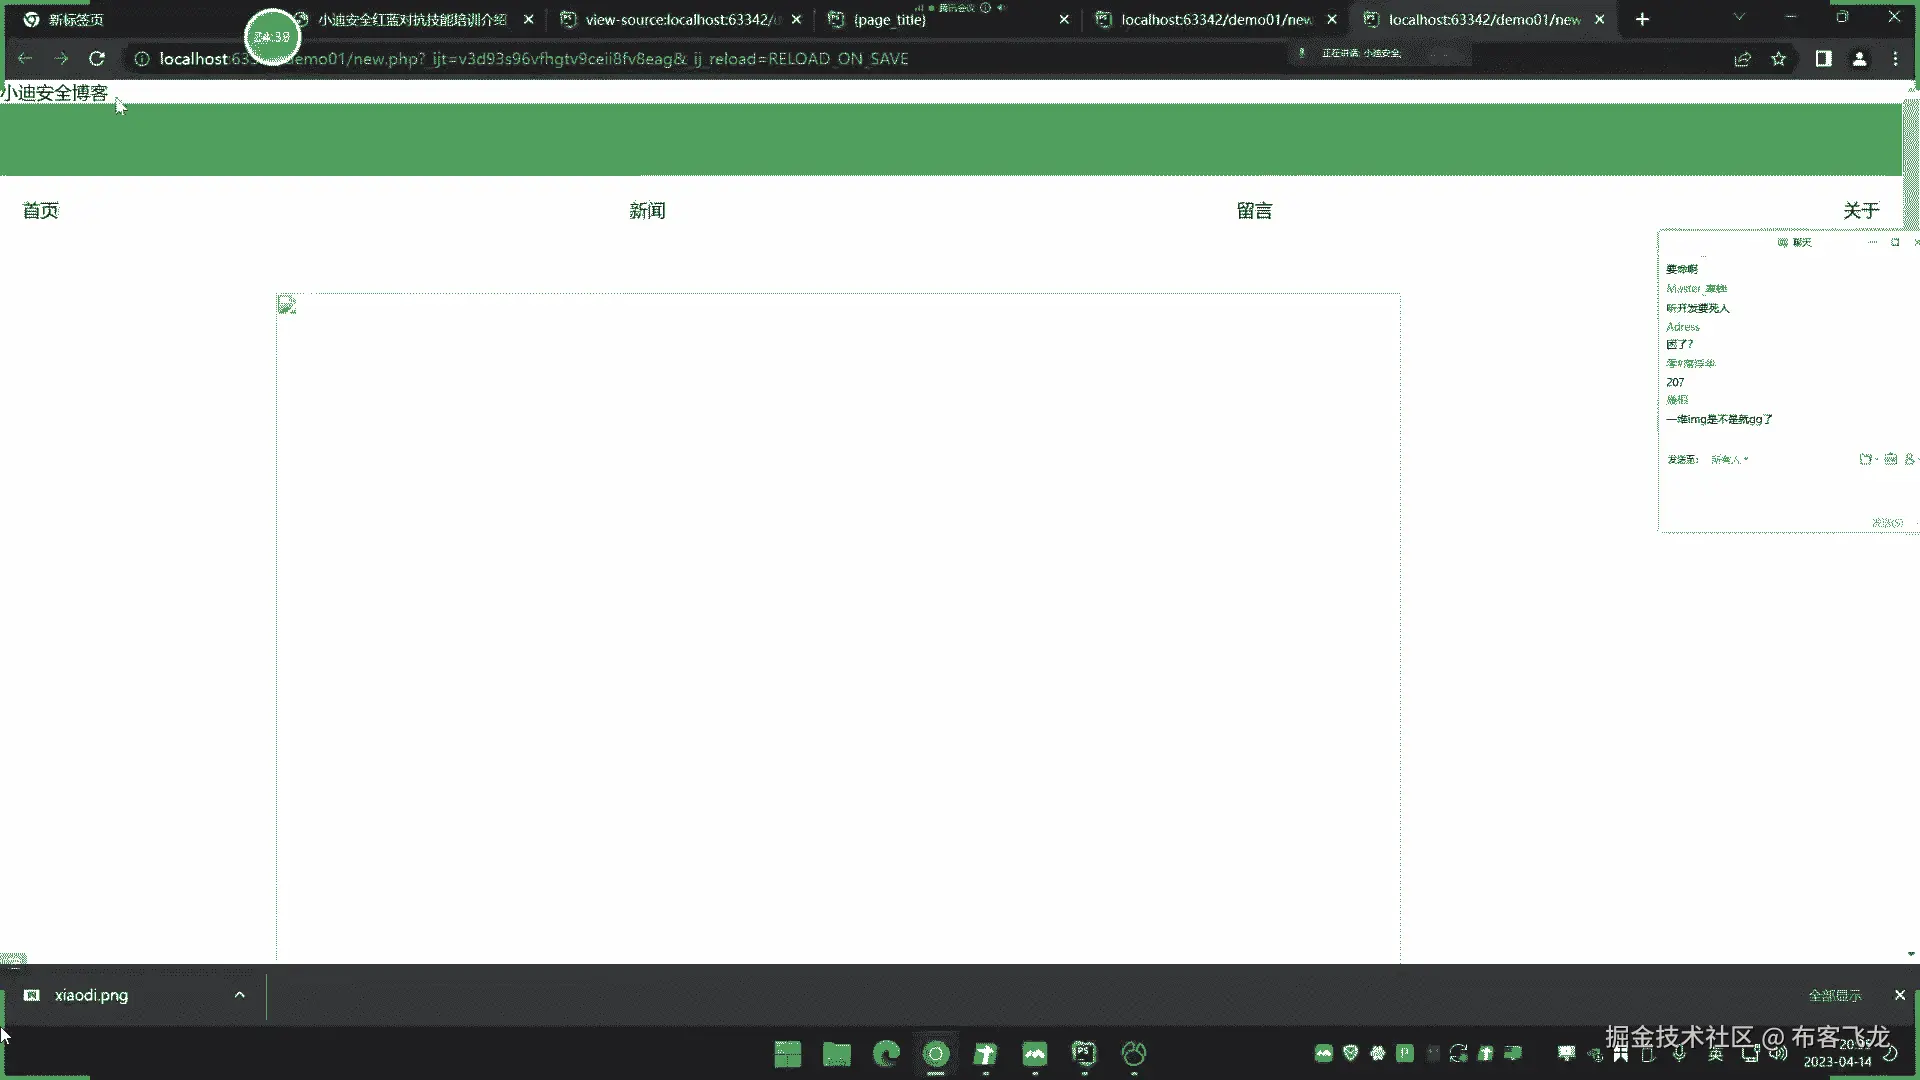Open the 留言 navigation link

(1254, 211)
